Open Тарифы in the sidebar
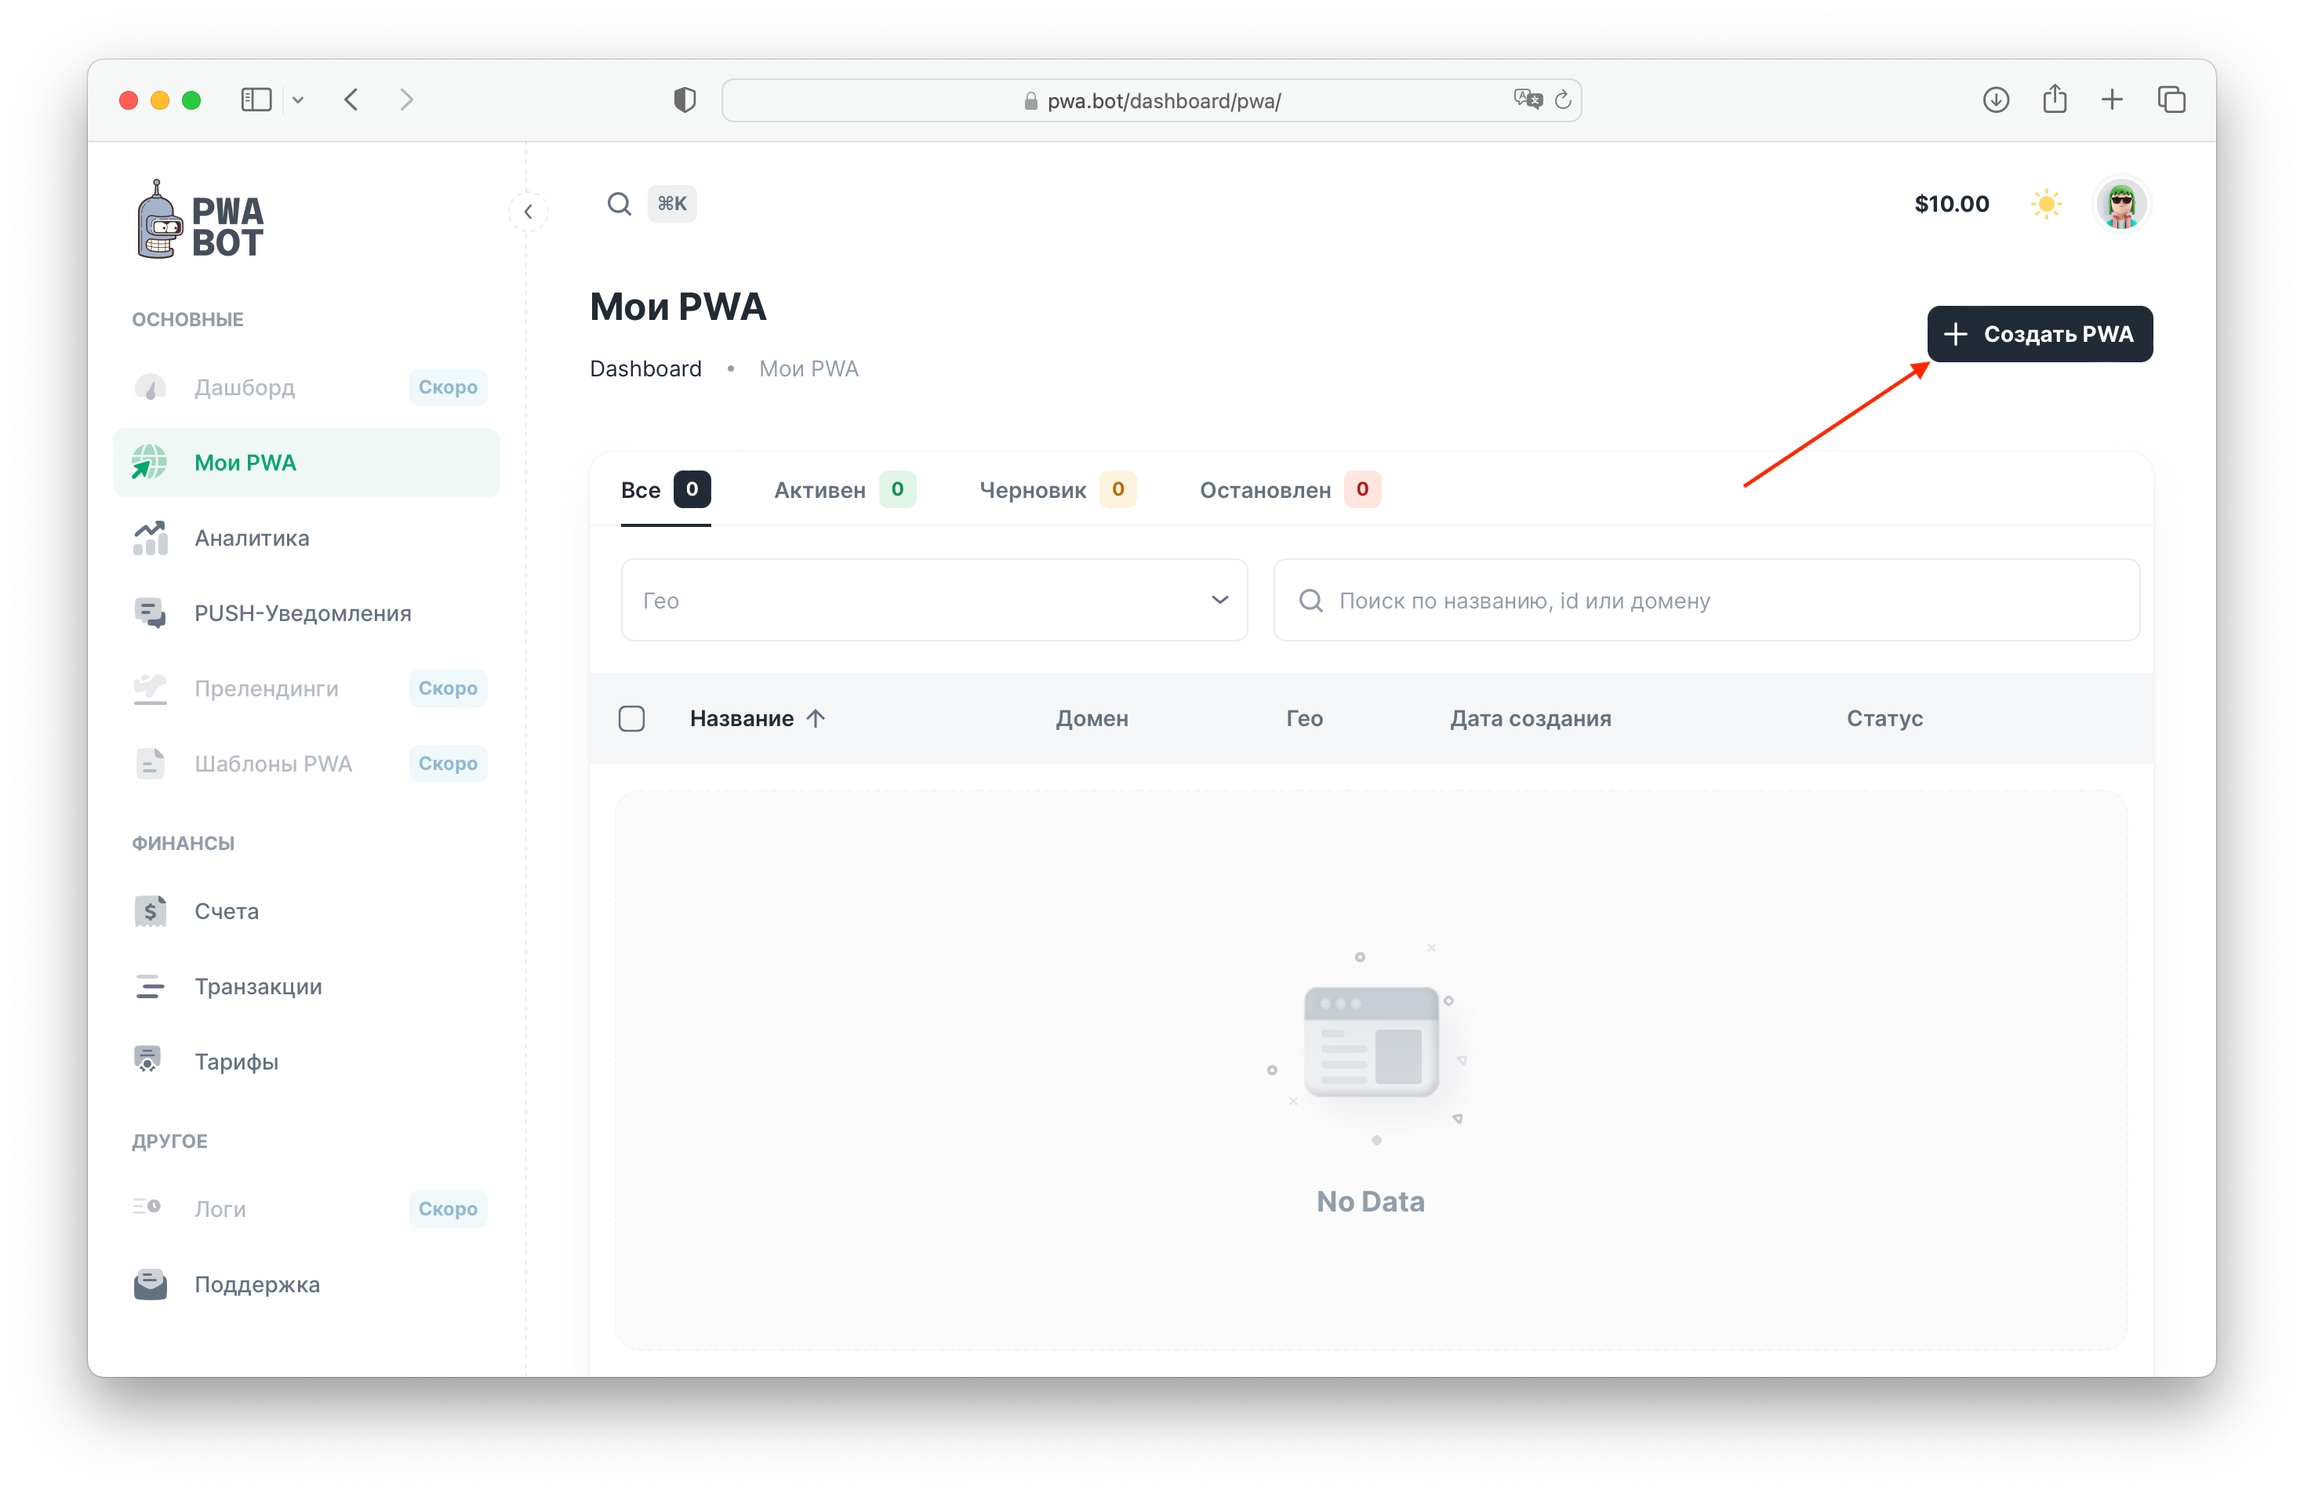 point(236,1061)
